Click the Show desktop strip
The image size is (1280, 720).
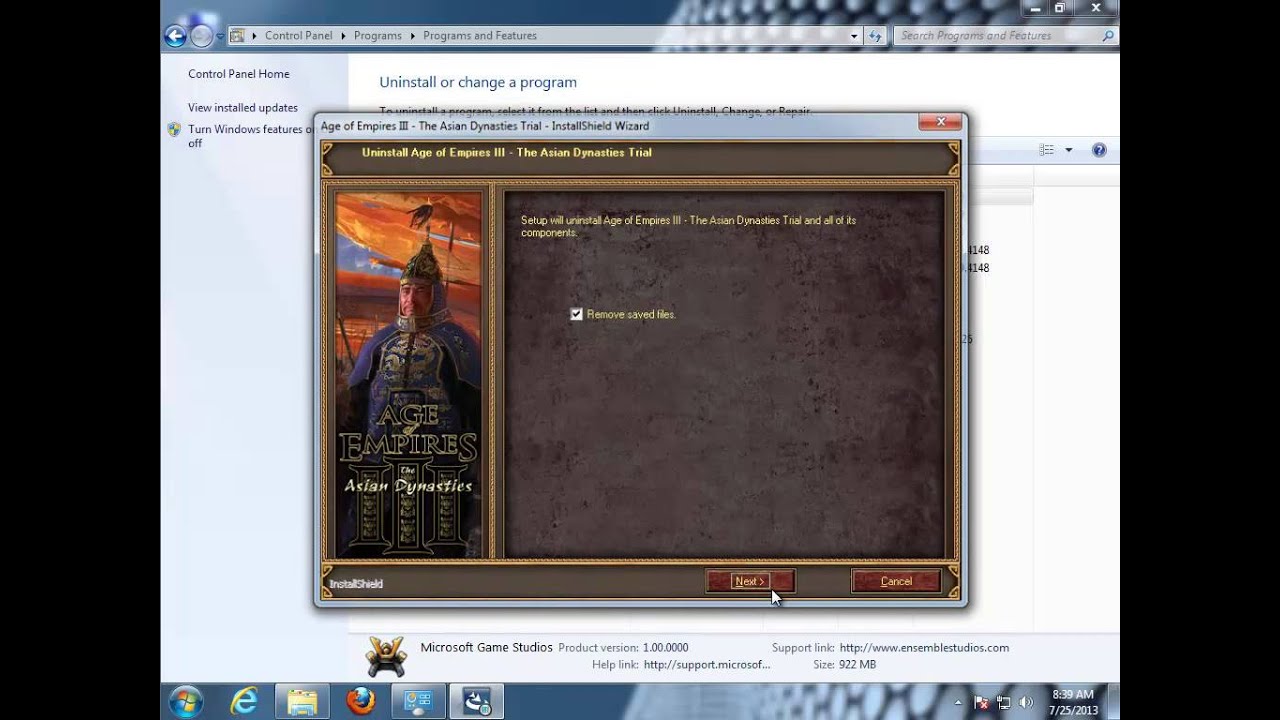(x=1113, y=701)
